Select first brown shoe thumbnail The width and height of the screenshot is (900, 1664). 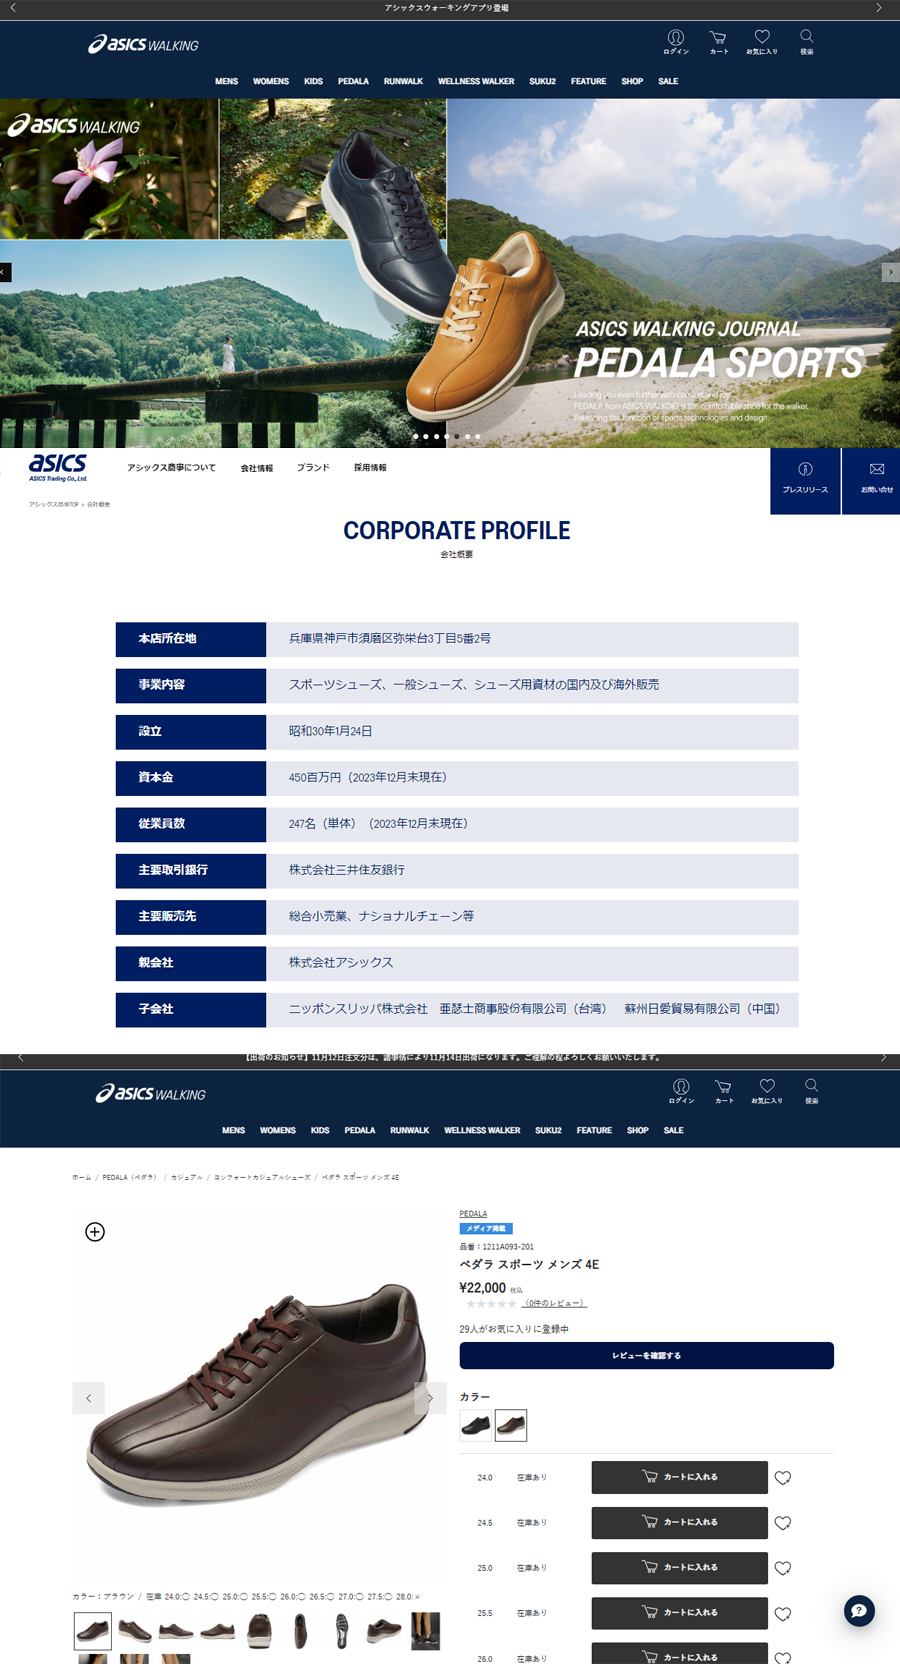point(93,1631)
